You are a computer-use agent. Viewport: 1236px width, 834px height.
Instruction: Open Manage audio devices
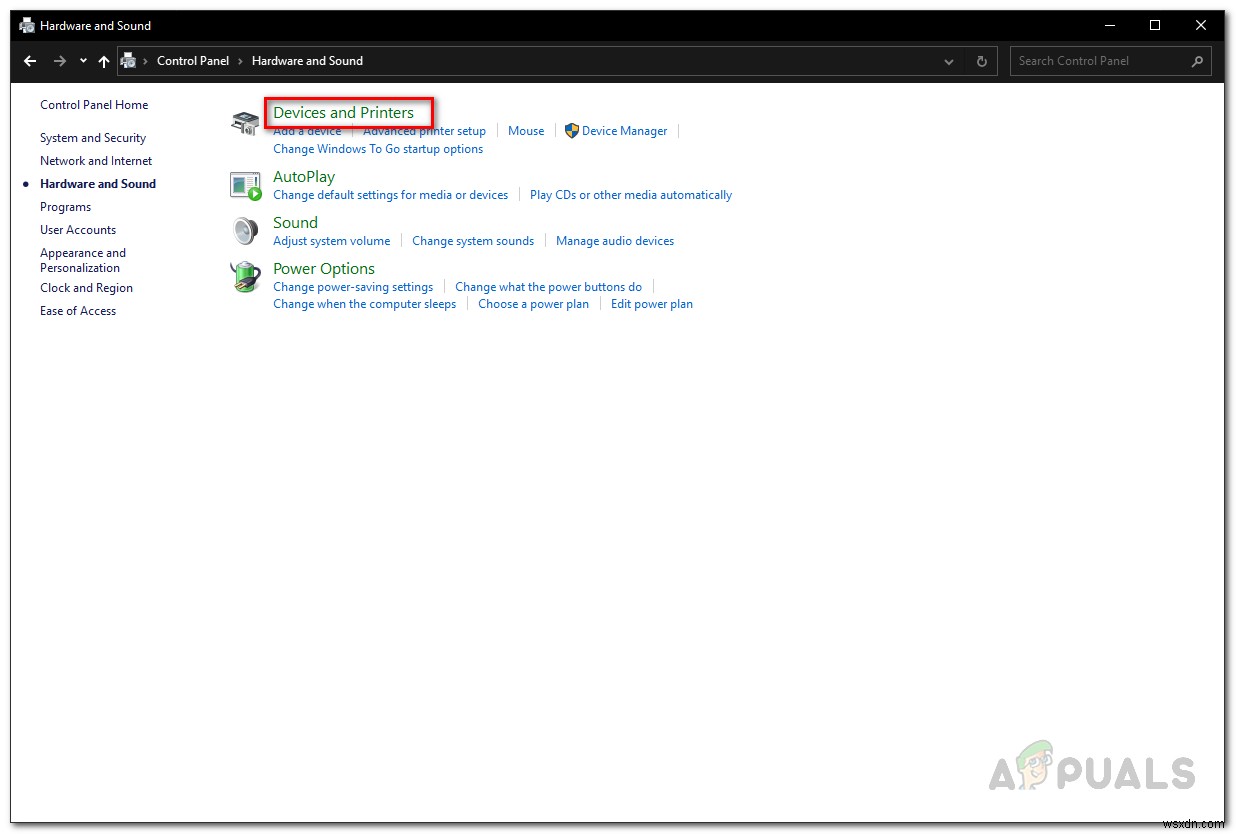coord(615,241)
